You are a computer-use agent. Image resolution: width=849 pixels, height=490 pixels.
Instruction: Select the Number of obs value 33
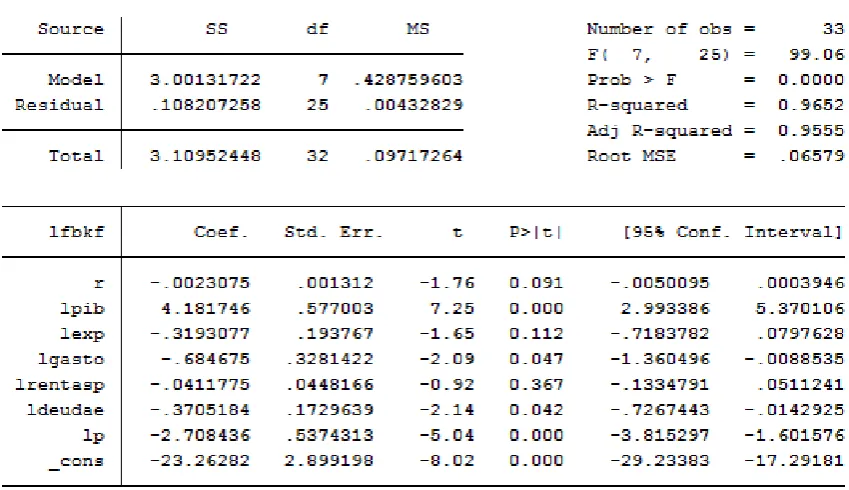tap(833, 29)
